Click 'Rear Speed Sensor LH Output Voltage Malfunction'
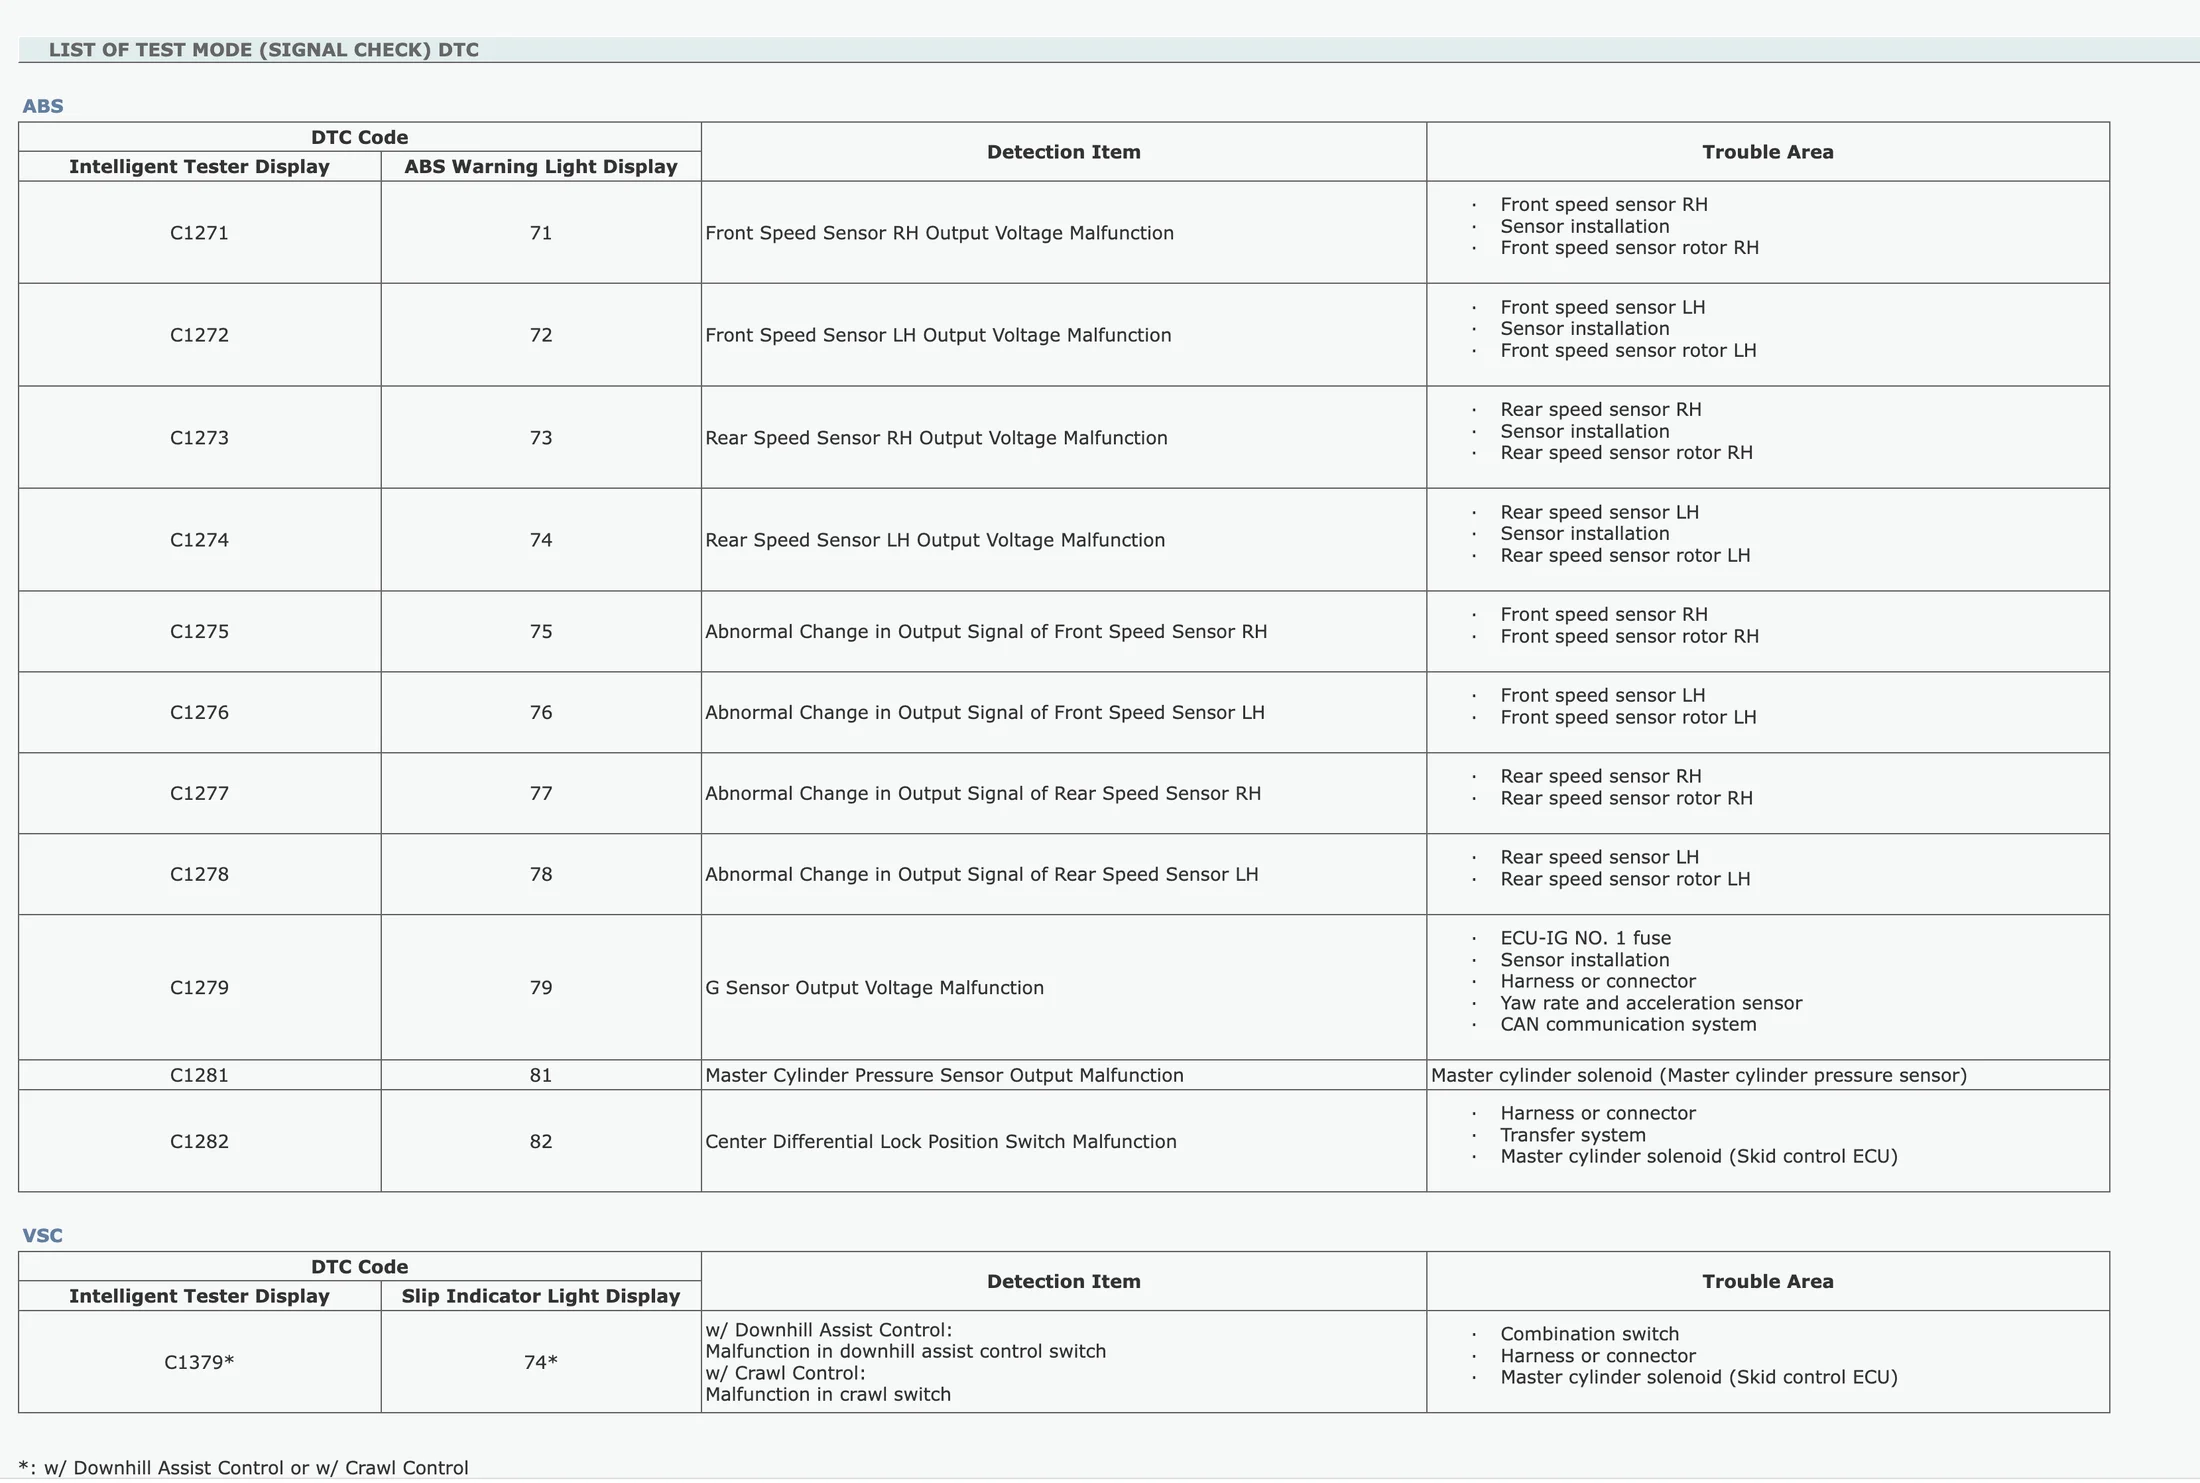Image resolution: width=2200 pixels, height=1483 pixels. pyautogui.click(x=935, y=540)
